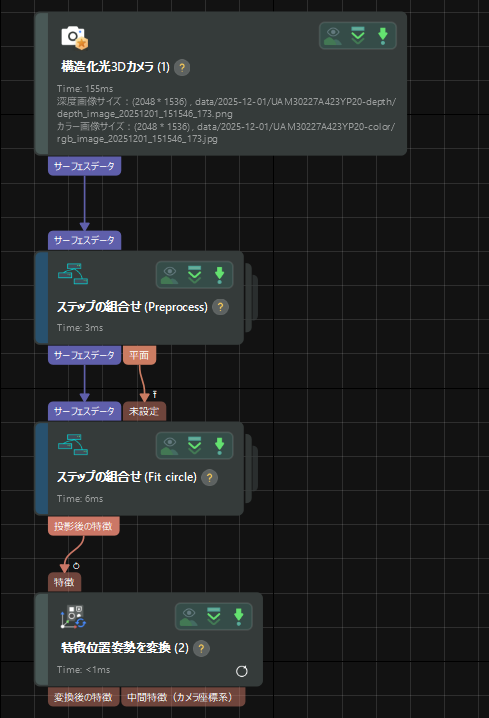Expand the Fit circle node side handle
Viewport: 489px width, 718px height.
point(251,468)
